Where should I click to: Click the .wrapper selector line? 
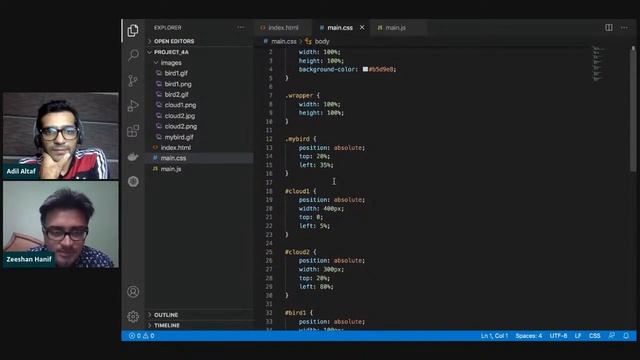pyautogui.click(x=302, y=96)
